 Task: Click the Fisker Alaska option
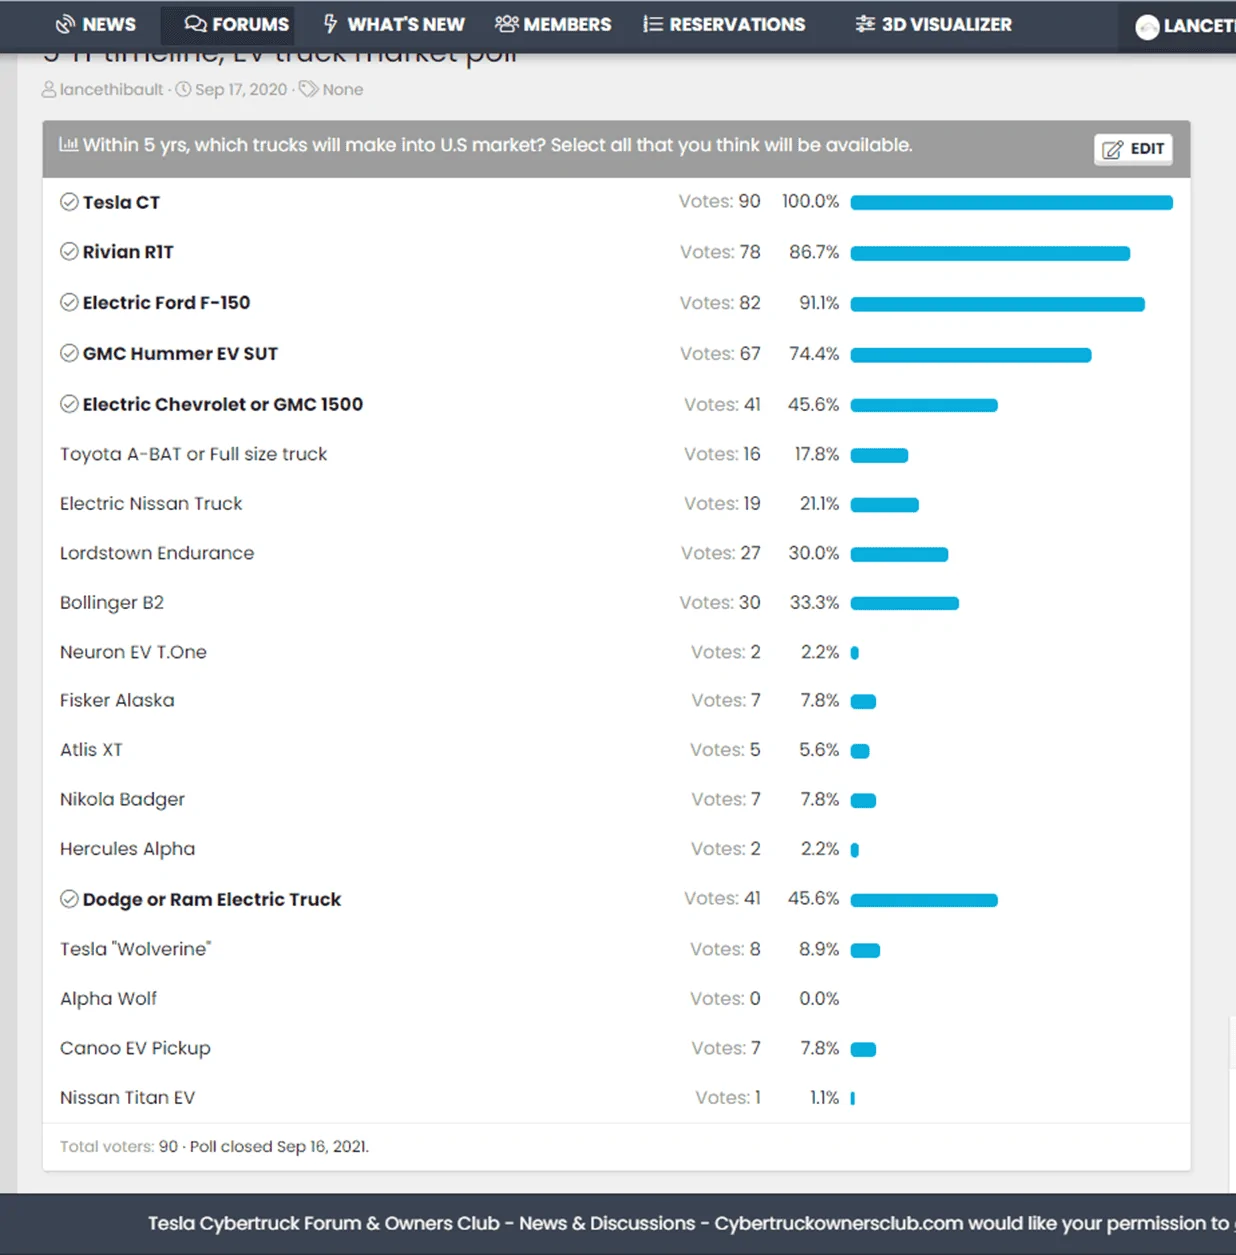click(117, 700)
